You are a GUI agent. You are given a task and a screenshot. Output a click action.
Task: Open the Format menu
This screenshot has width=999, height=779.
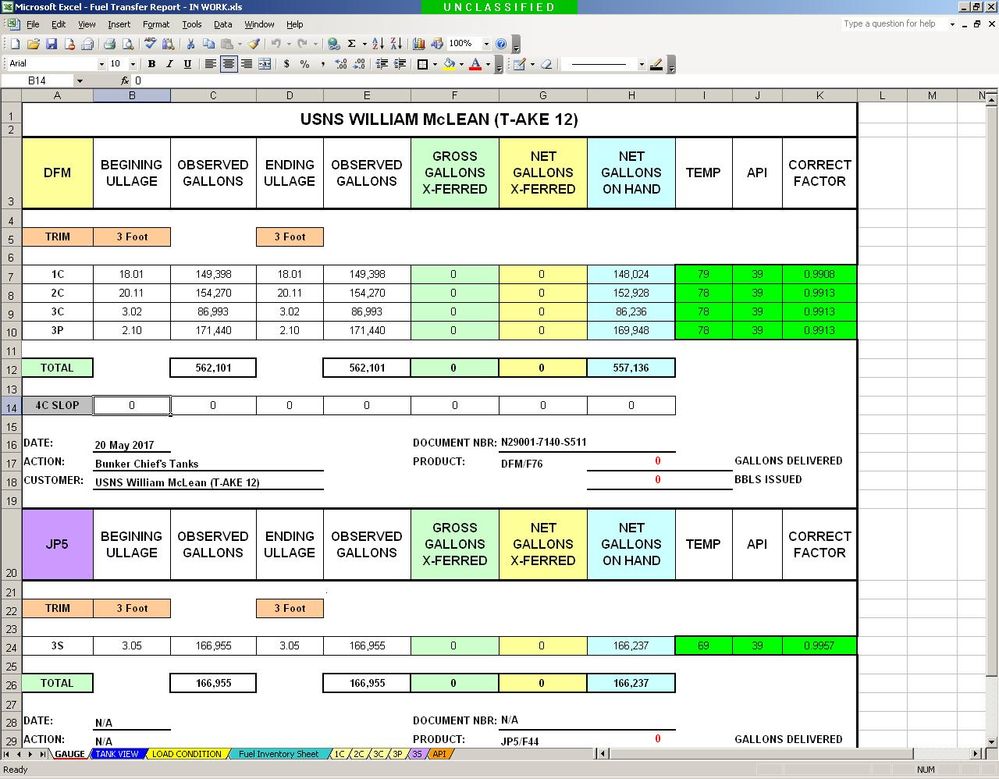click(156, 24)
